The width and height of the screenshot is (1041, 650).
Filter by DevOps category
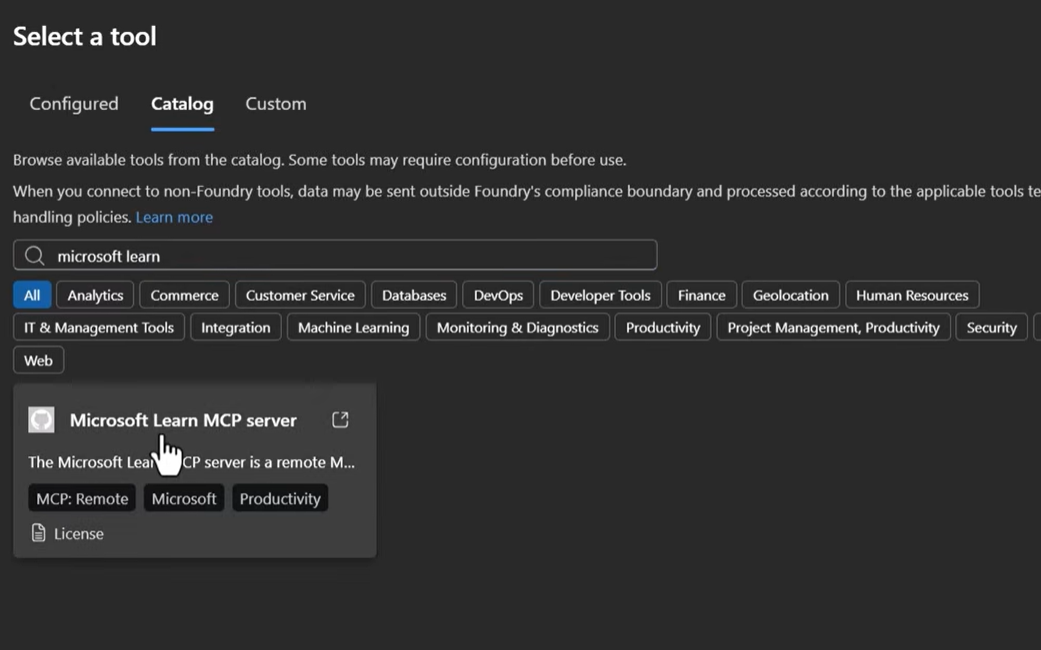[498, 295]
